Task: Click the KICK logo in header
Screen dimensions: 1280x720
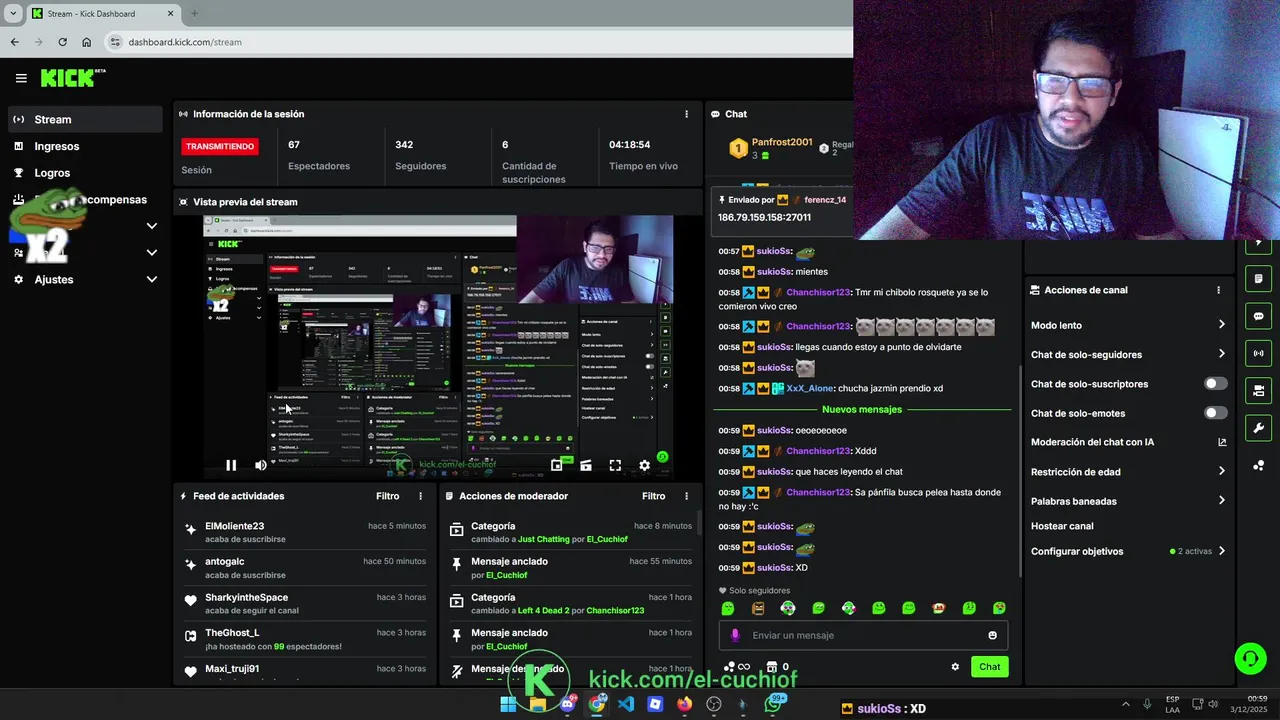Action: tap(72, 78)
